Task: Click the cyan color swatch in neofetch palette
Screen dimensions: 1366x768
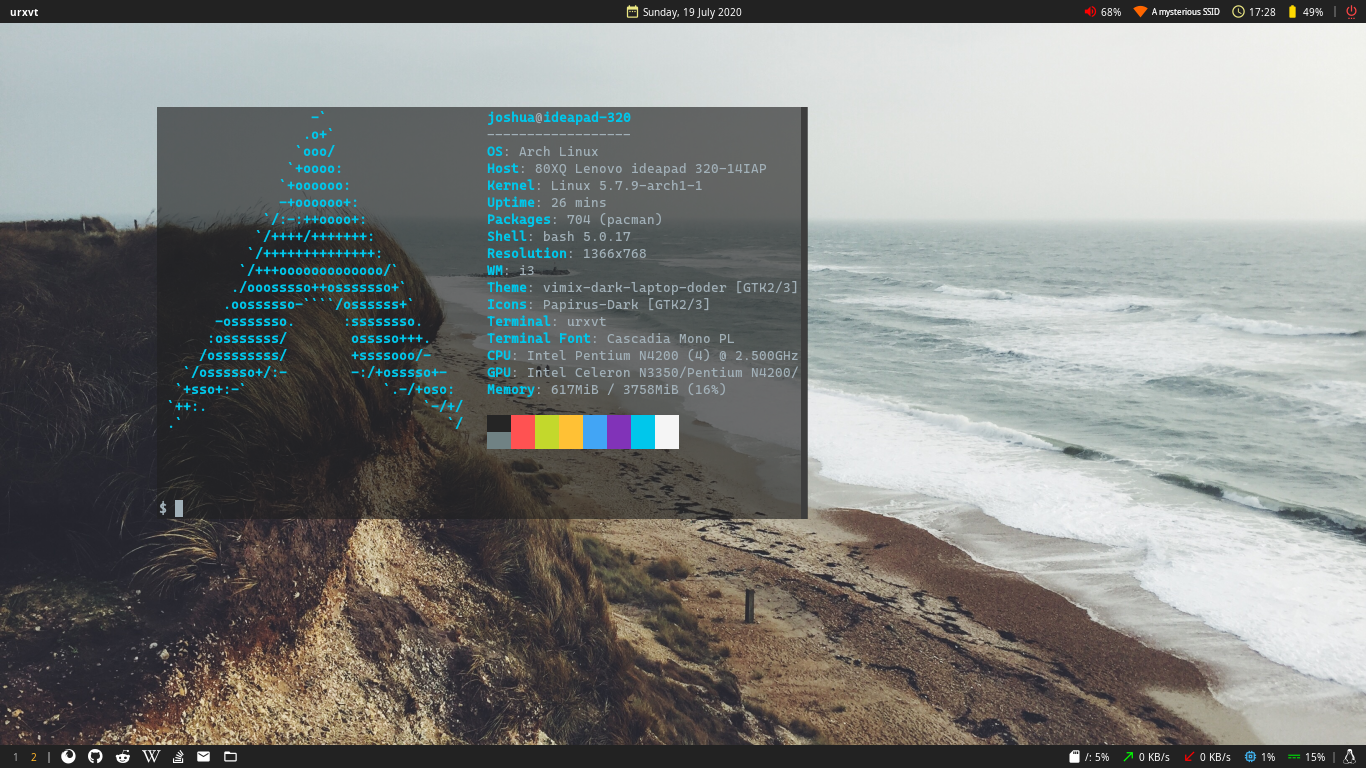Action: point(643,432)
